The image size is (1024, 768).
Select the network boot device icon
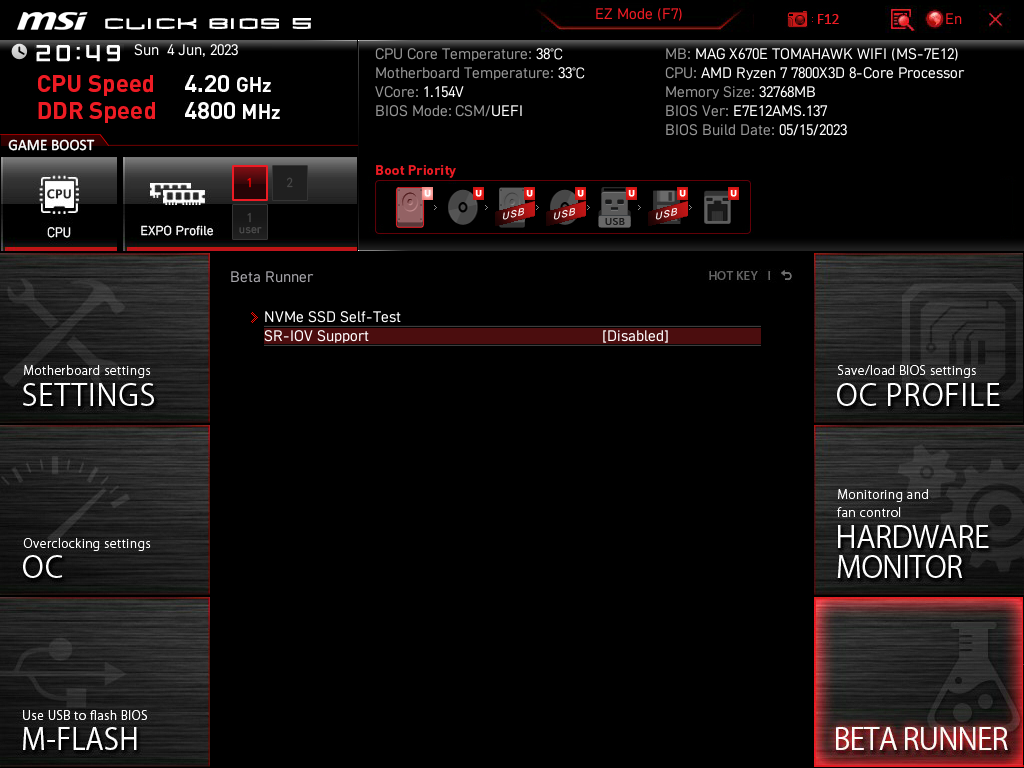coord(717,208)
